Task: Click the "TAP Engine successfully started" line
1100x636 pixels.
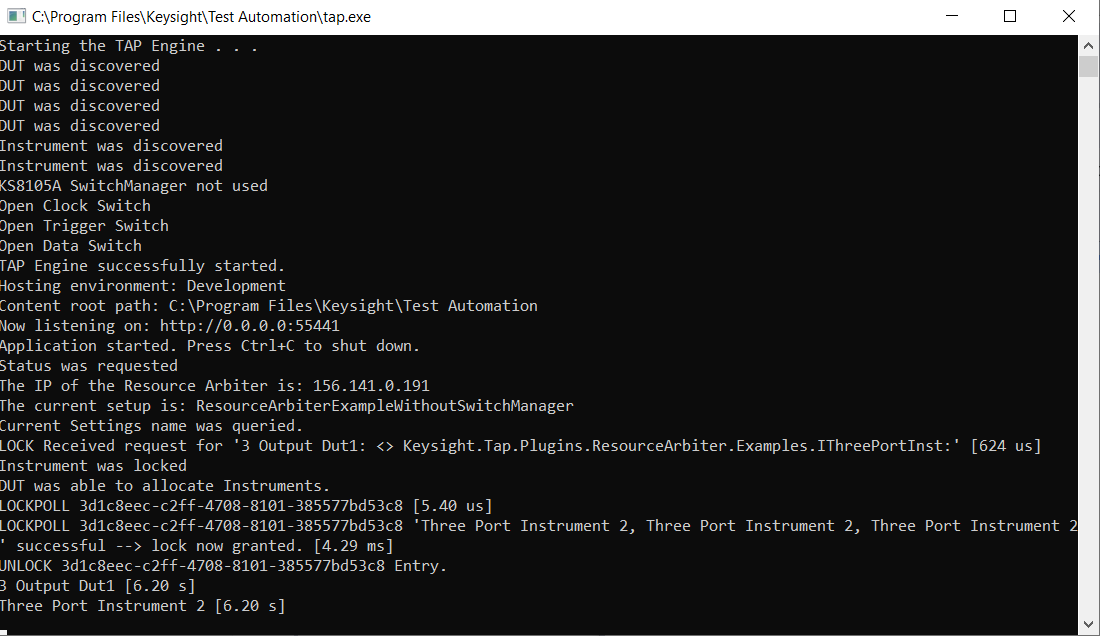Action: point(142,266)
